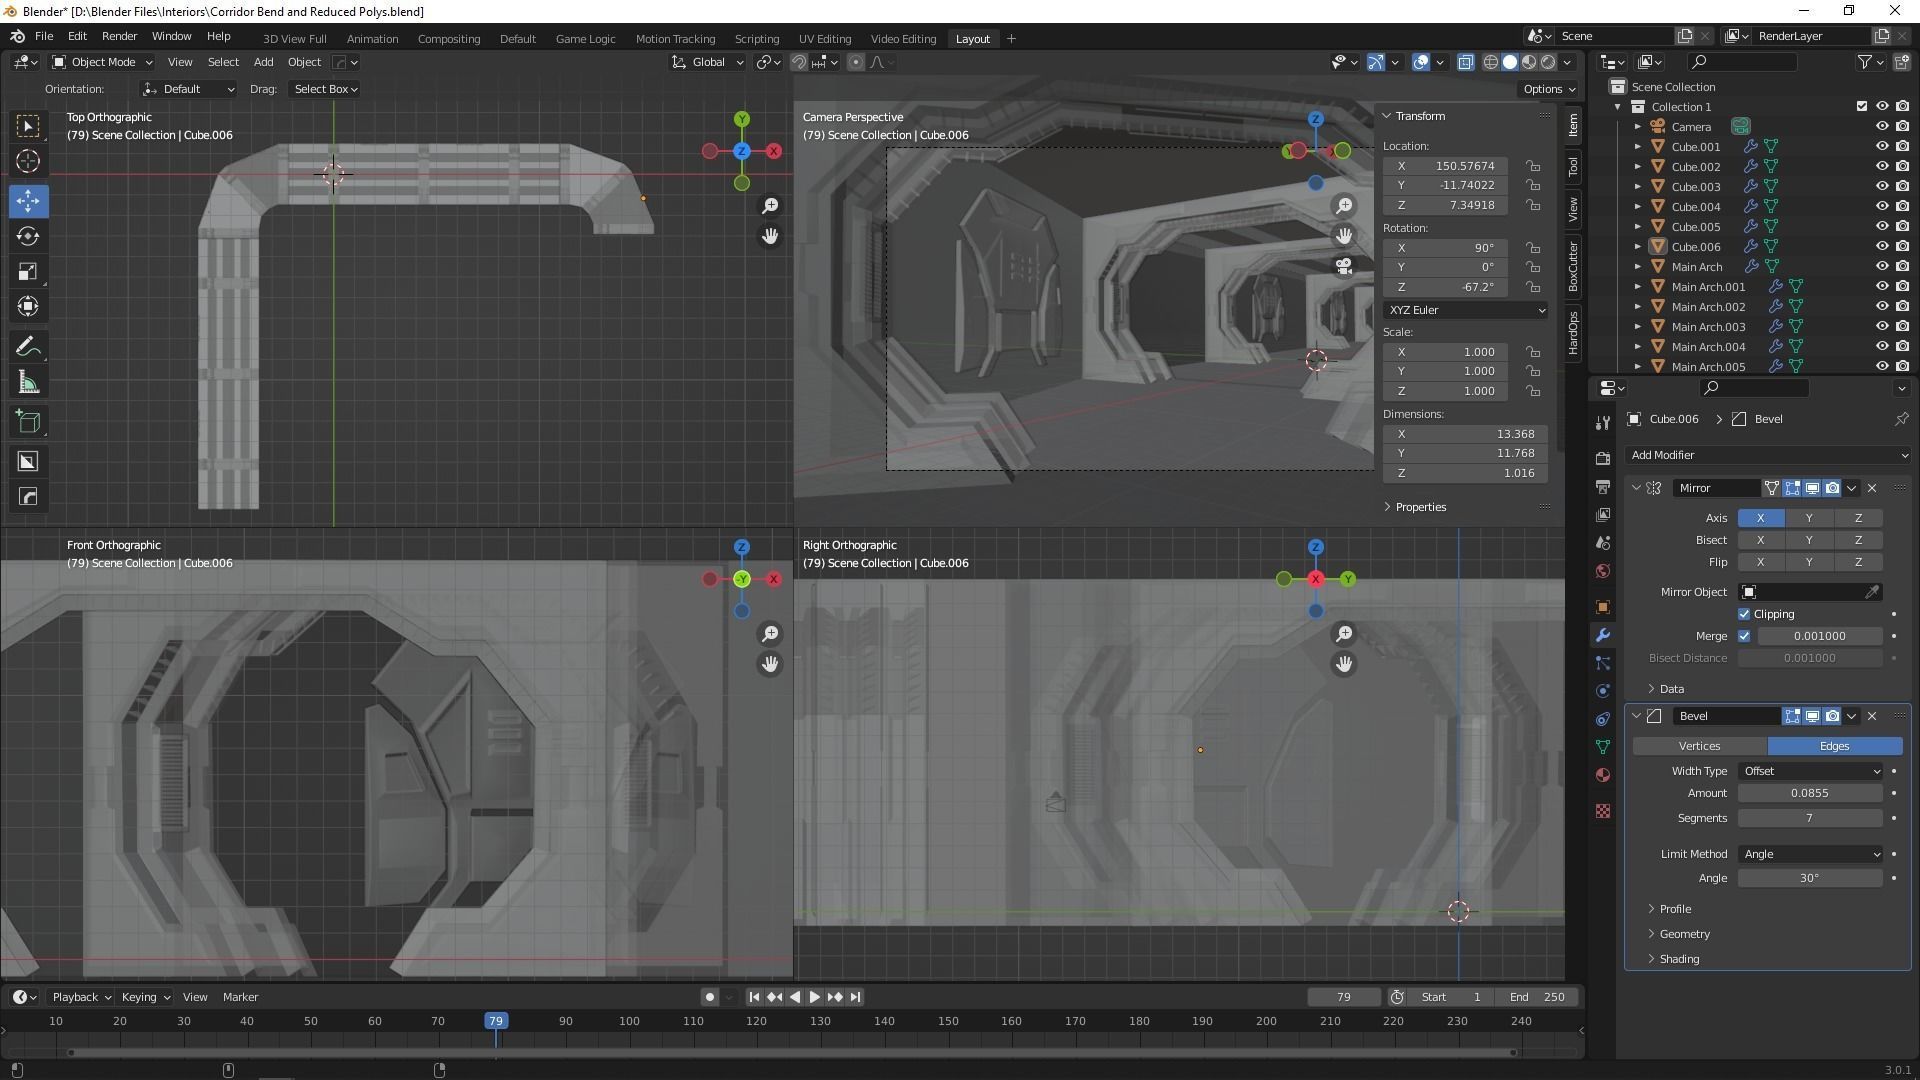Toggle the Clipping checkbox in Mirror
The width and height of the screenshot is (1920, 1080).
click(x=1744, y=614)
